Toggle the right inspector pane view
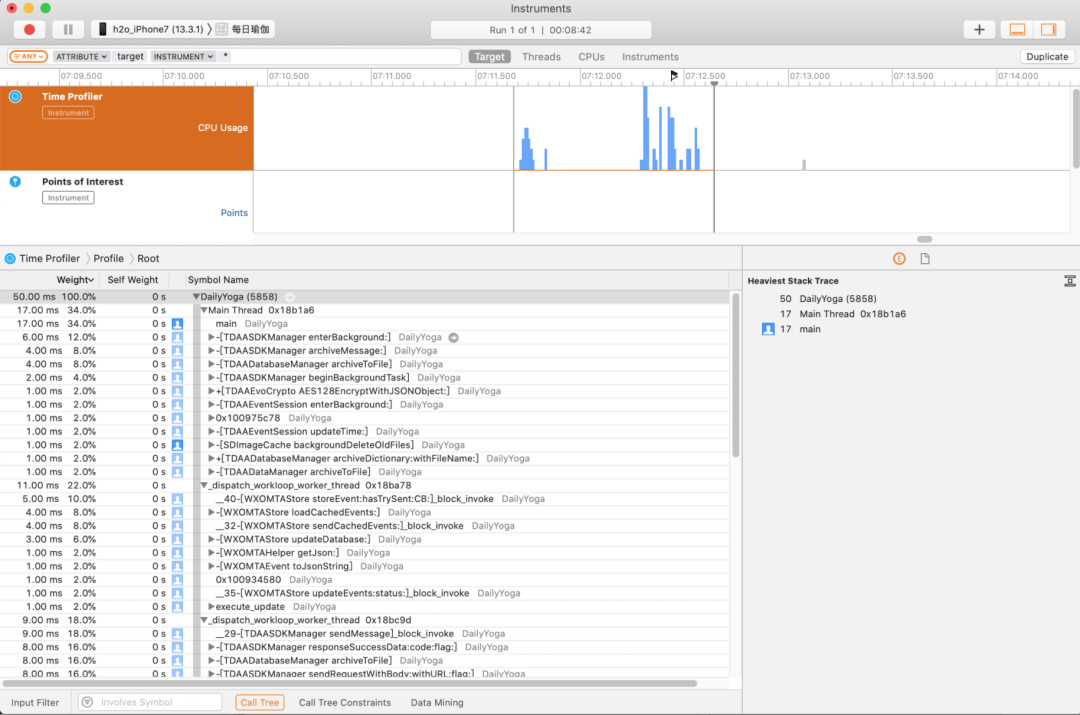This screenshot has width=1080, height=715. (x=1048, y=30)
